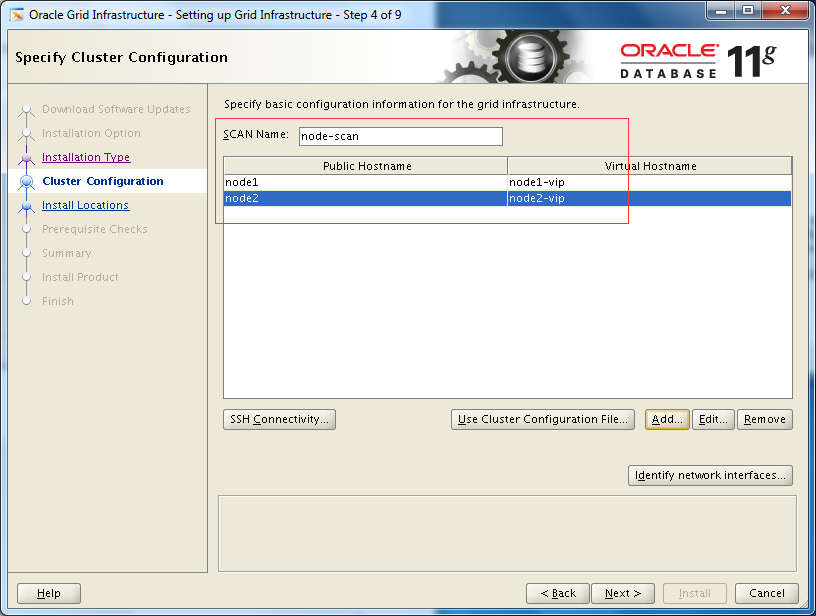Select the Cluster Configuration step
The height and width of the screenshot is (616, 816).
pos(103,181)
